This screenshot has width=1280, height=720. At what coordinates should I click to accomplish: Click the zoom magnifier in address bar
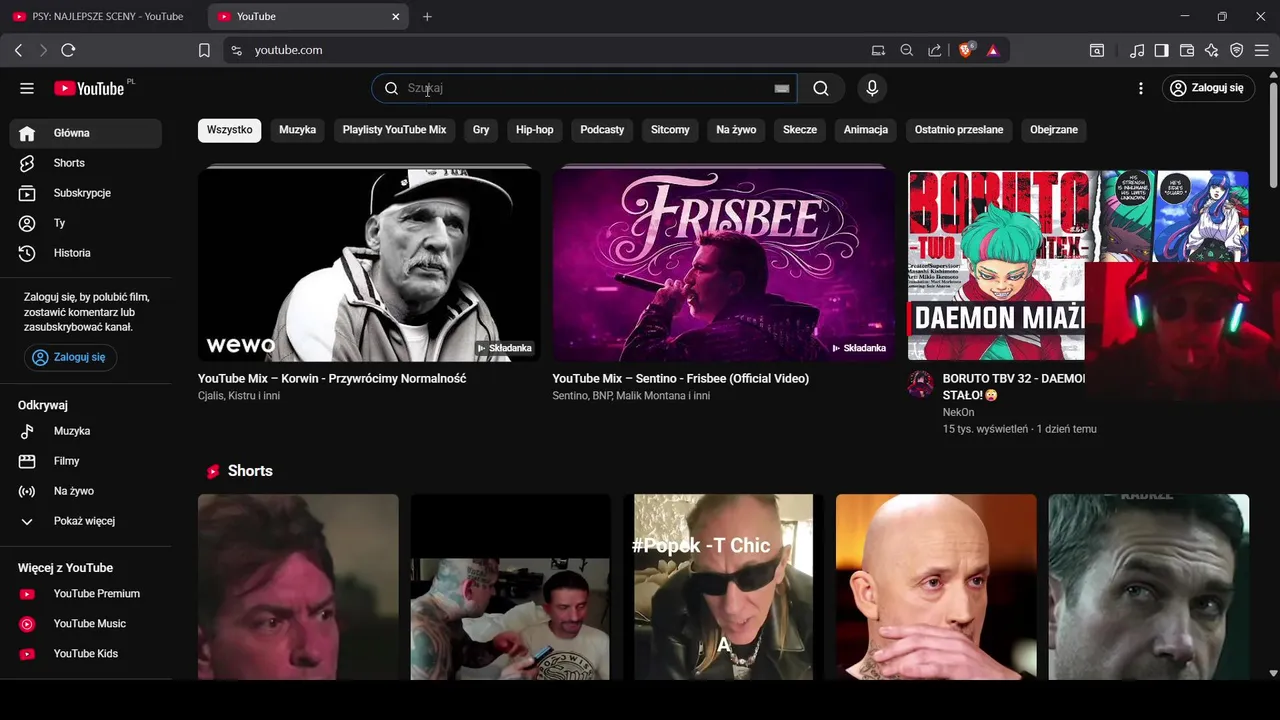(x=907, y=50)
